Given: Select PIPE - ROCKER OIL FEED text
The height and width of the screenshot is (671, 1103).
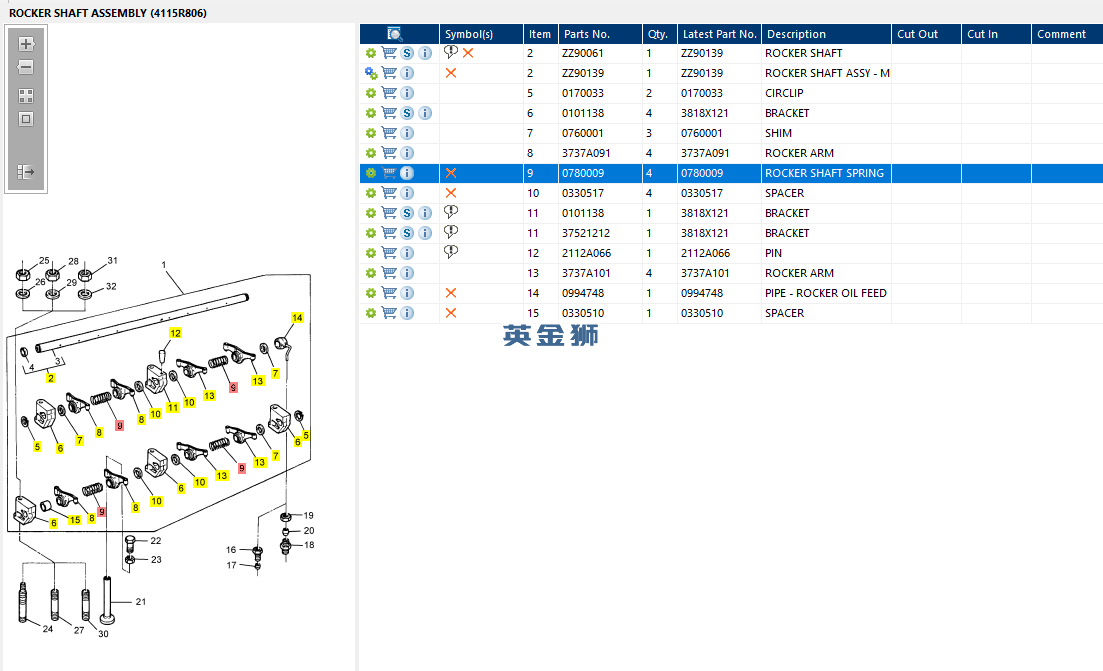Looking at the screenshot, I should pos(826,293).
